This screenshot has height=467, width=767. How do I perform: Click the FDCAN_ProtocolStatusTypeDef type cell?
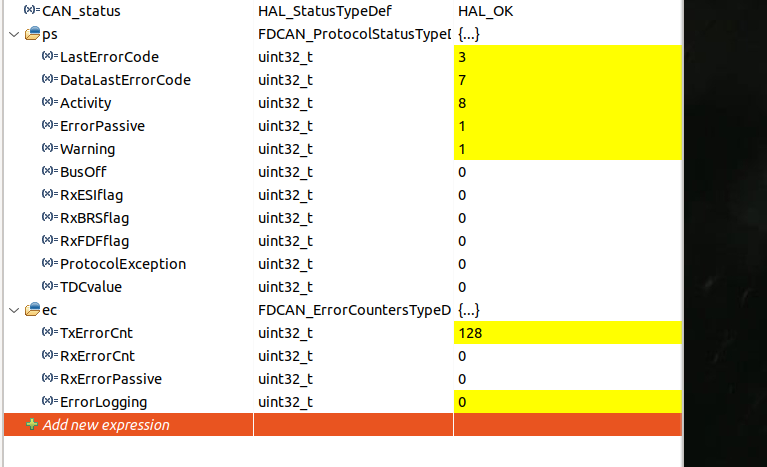tap(353, 34)
